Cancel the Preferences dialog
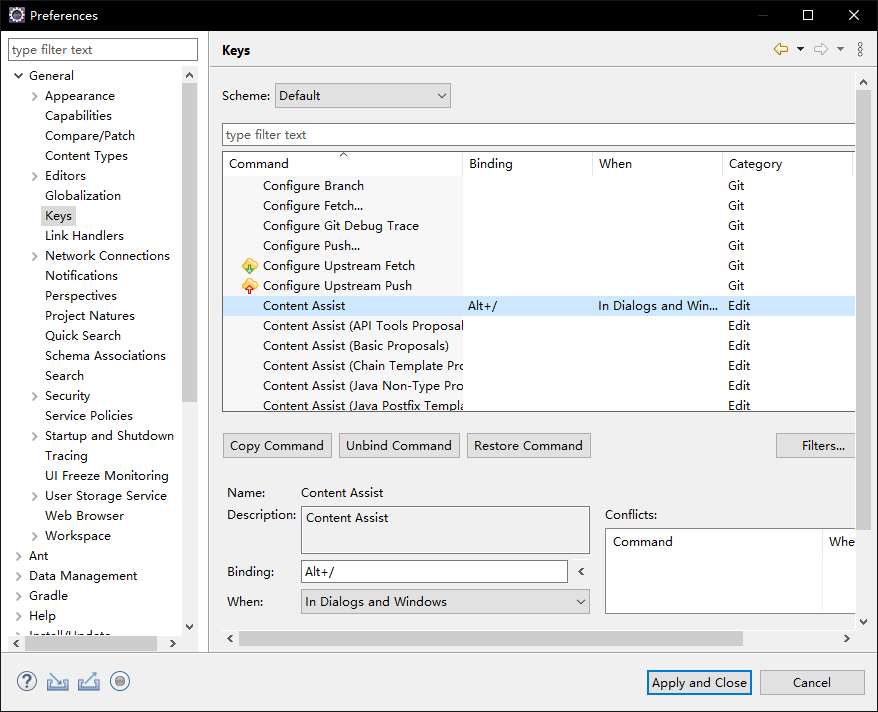Screen dimensions: 878x712 click(x=812, y=682)
